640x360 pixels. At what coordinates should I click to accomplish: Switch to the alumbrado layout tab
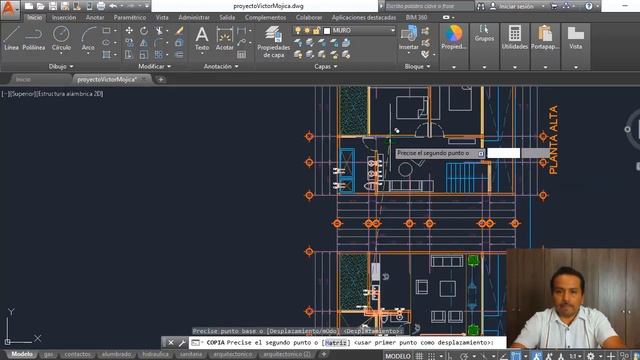[116, 354]
